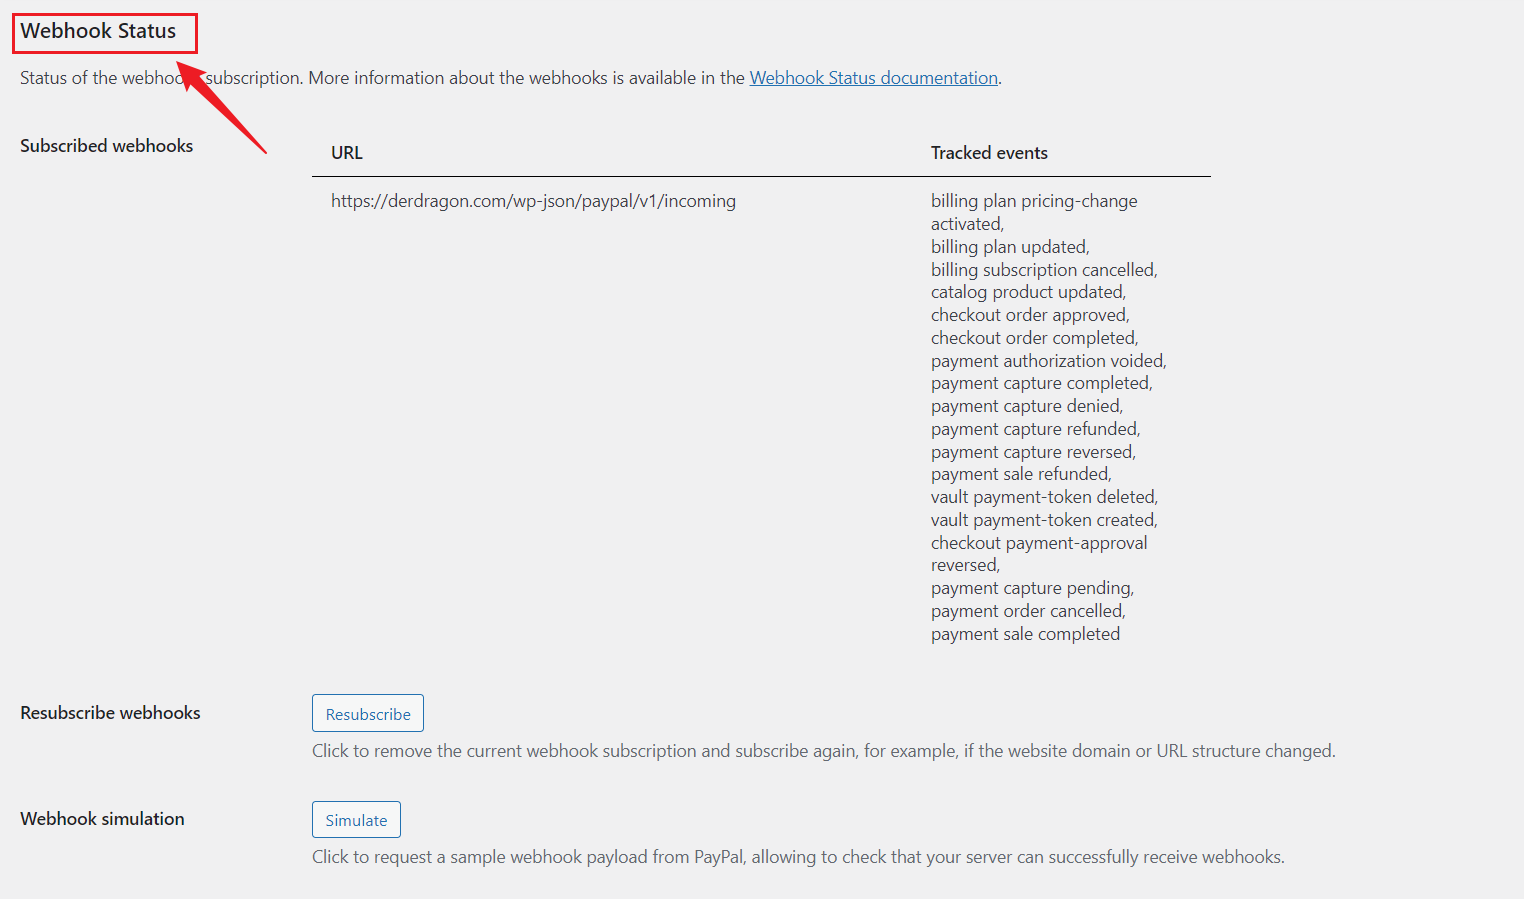Viewport: 1524px width, 899px height.
Task: Click the Resubscribe help description text
Action: point(823,751)
